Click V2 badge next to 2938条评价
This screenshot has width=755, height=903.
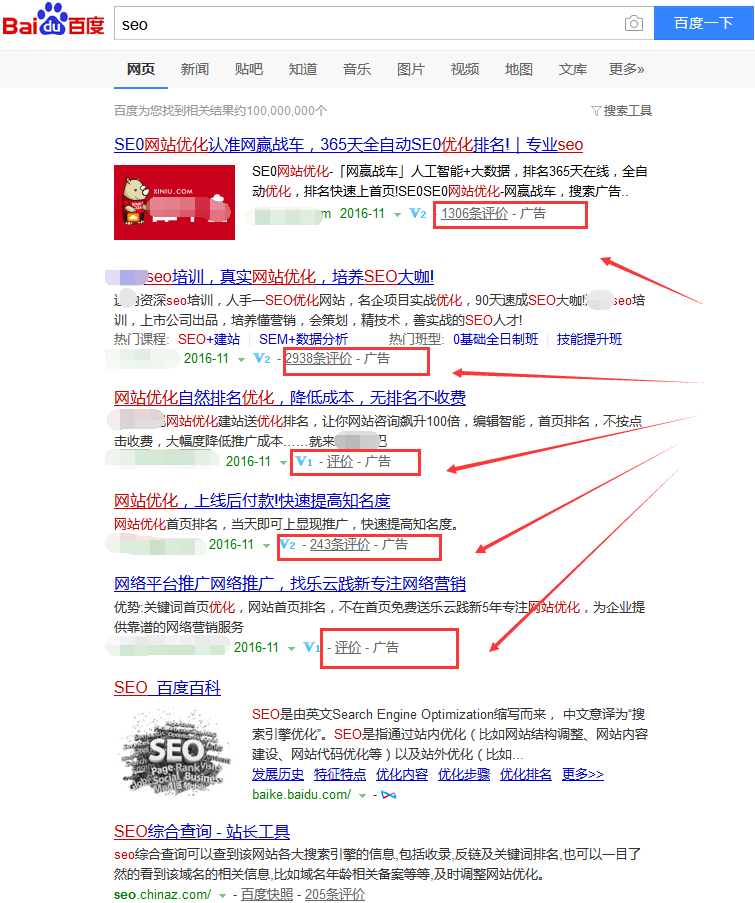point(262,358)
